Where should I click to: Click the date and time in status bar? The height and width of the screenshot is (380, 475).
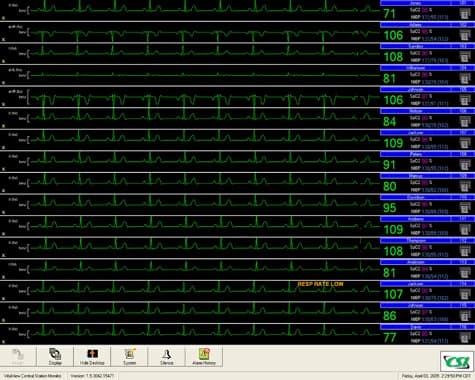point(437,376)
